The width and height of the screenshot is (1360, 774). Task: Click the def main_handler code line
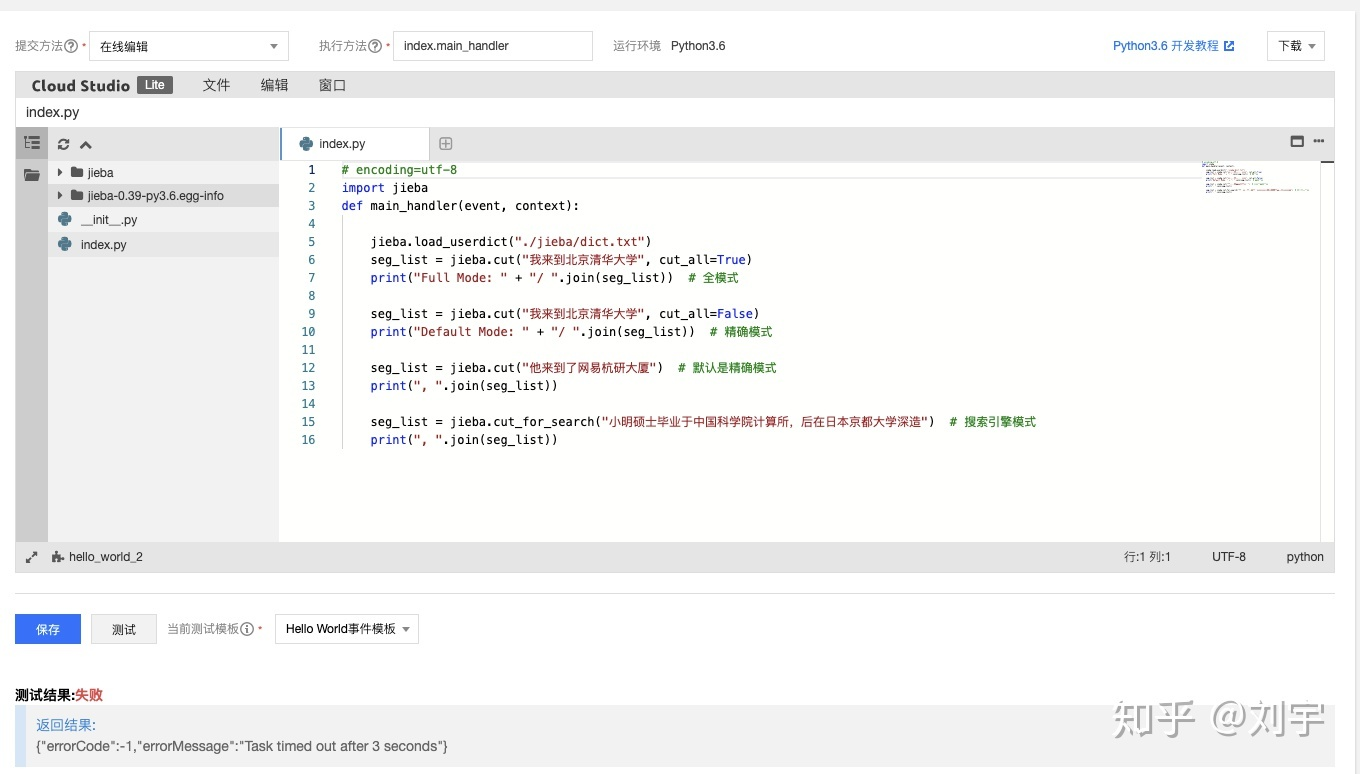point(460,206)
